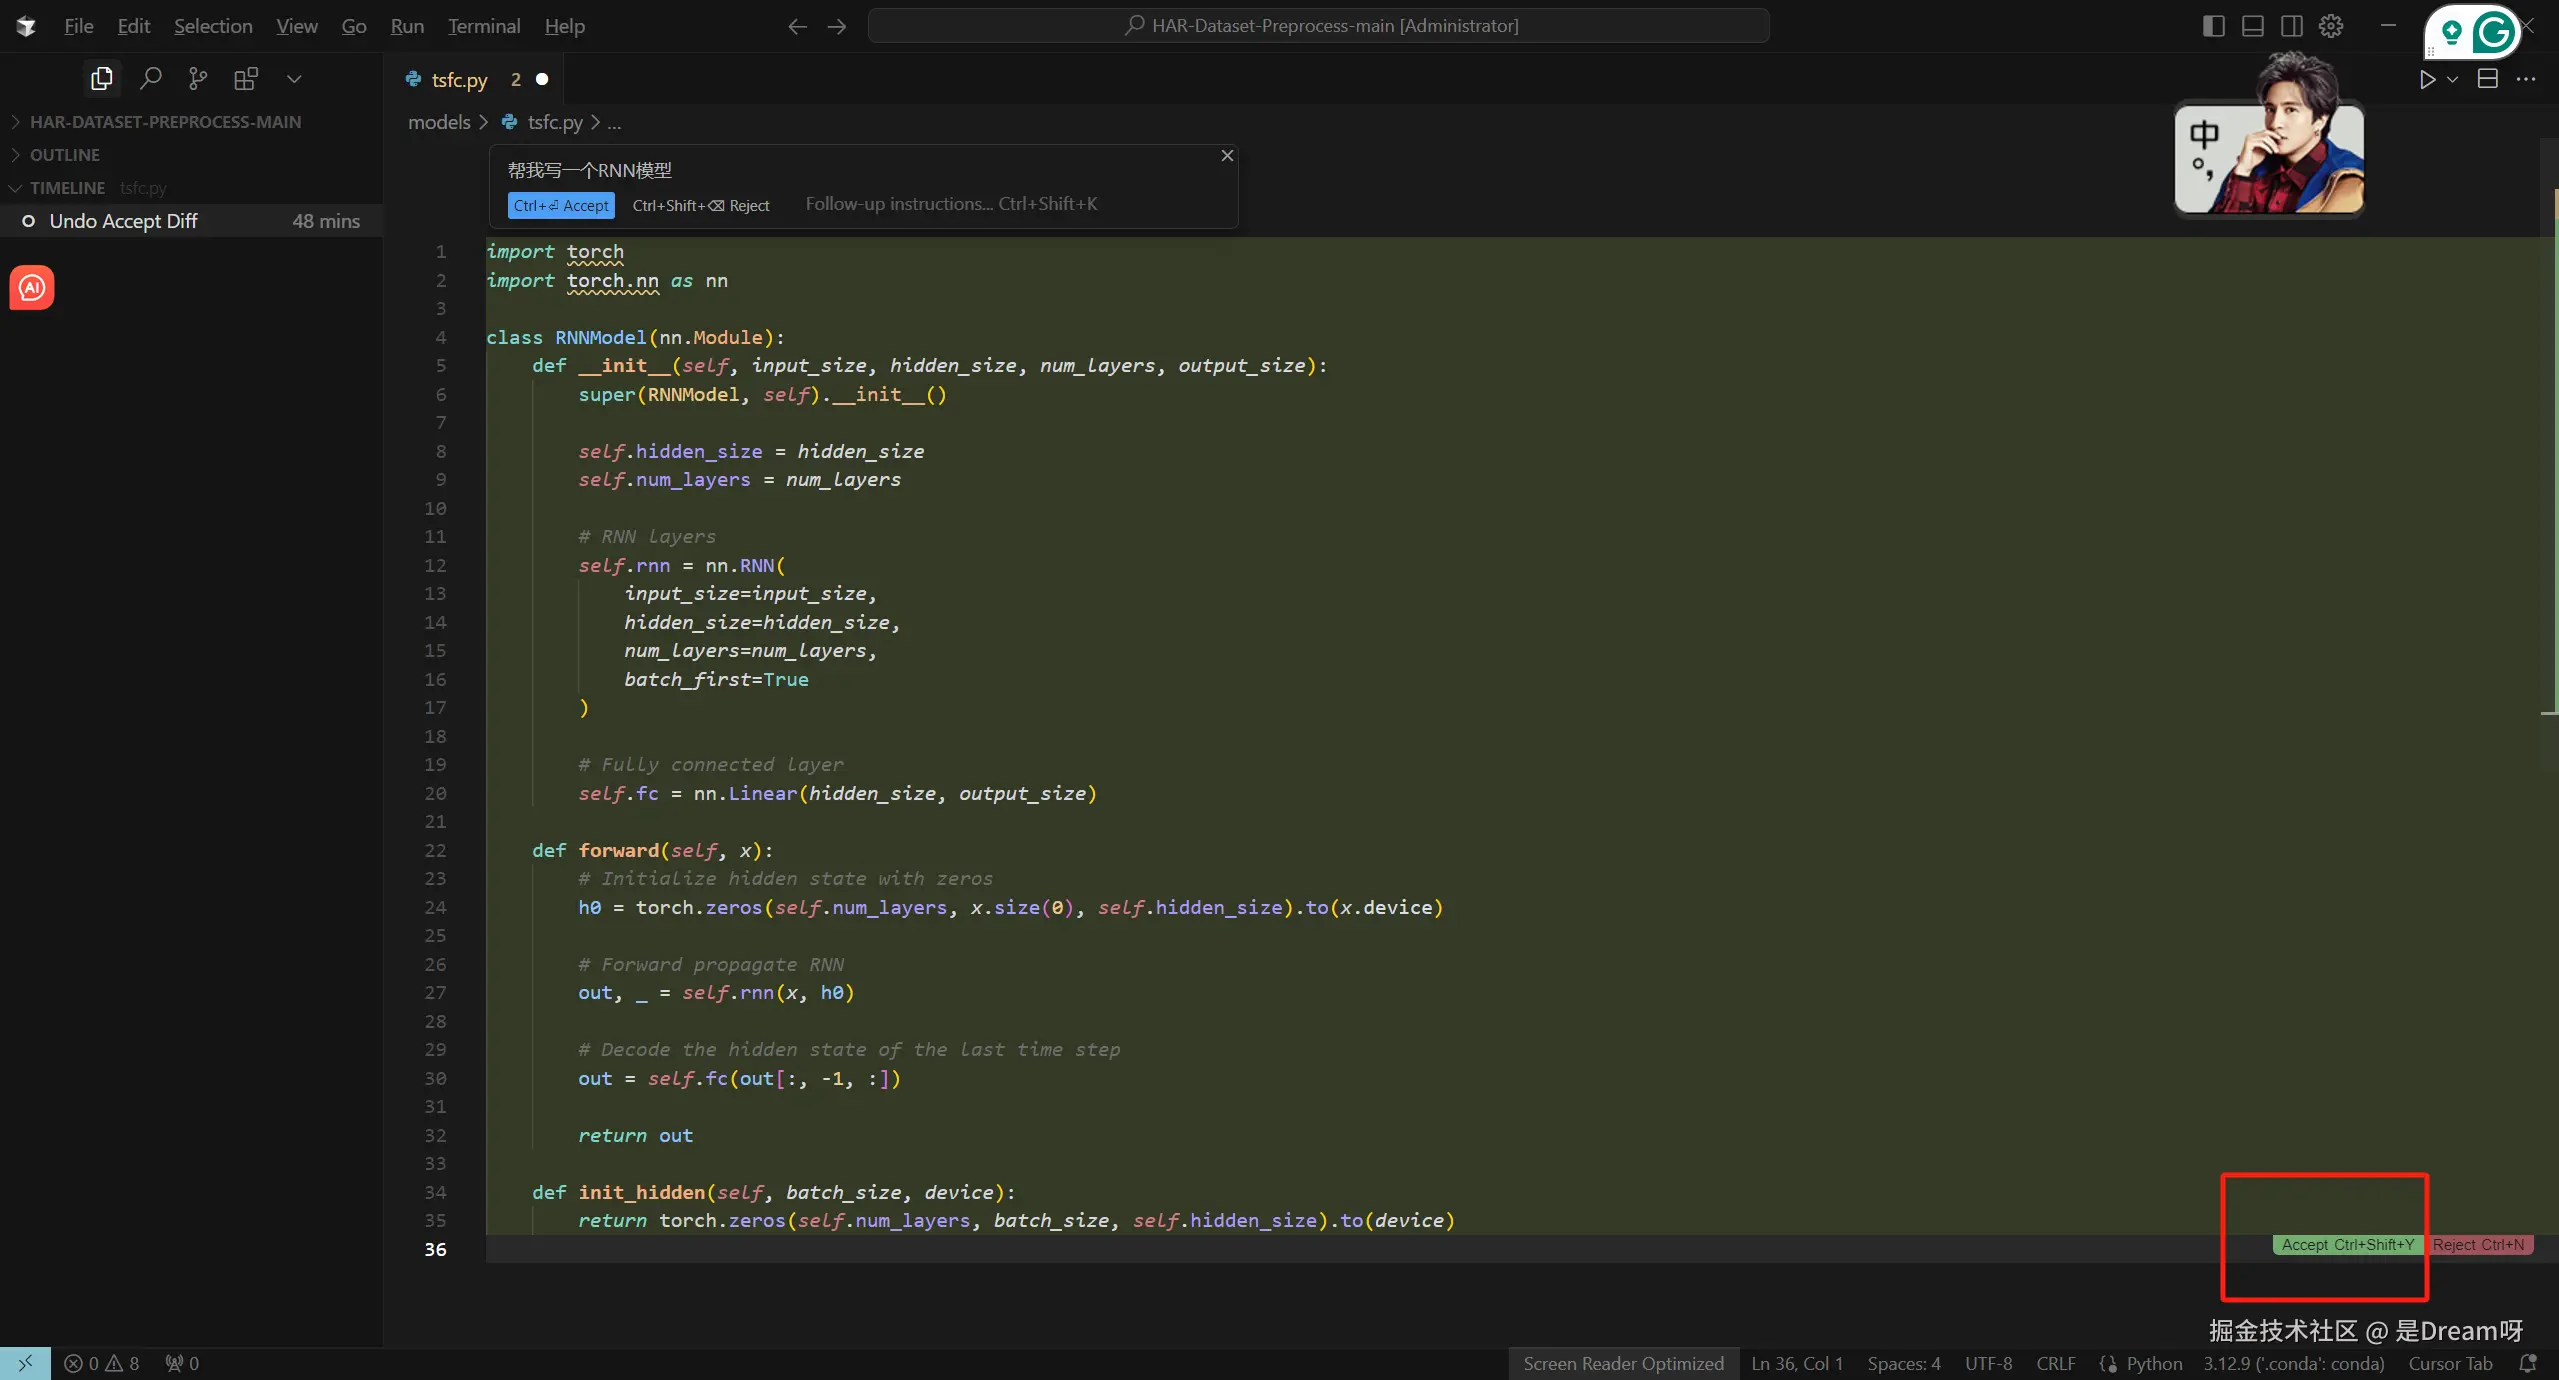Toggle the primary sidebar layout icon

pyautogui.click(x=2213, y=26)
